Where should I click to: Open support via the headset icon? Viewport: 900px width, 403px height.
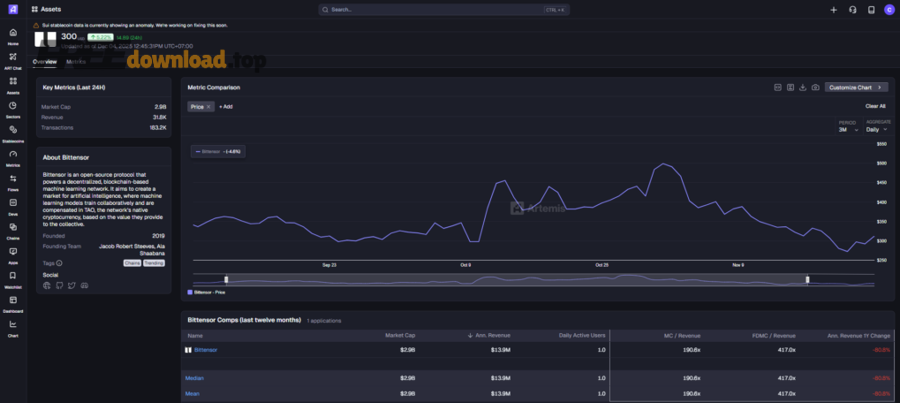click(852, 10)
